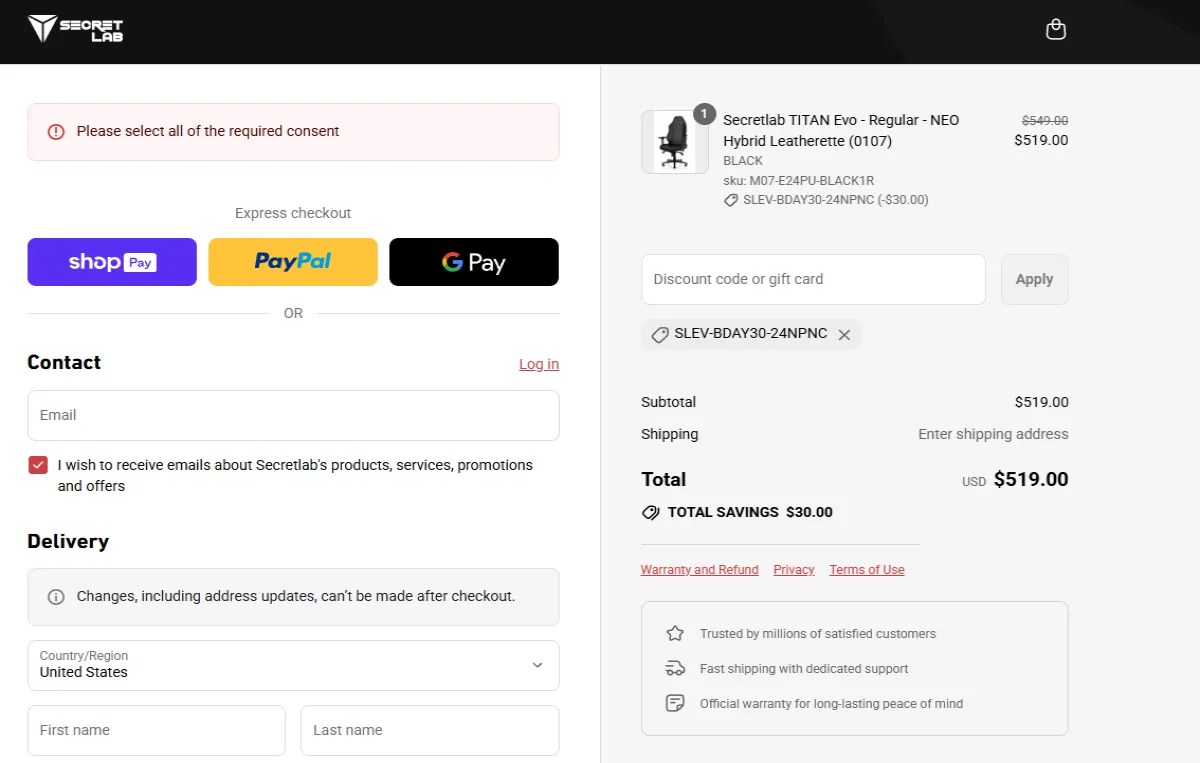The height and width of the screenshot is (763, 1200).
Task: Click the official warranty badge icon
Action: tap(674, 702)
